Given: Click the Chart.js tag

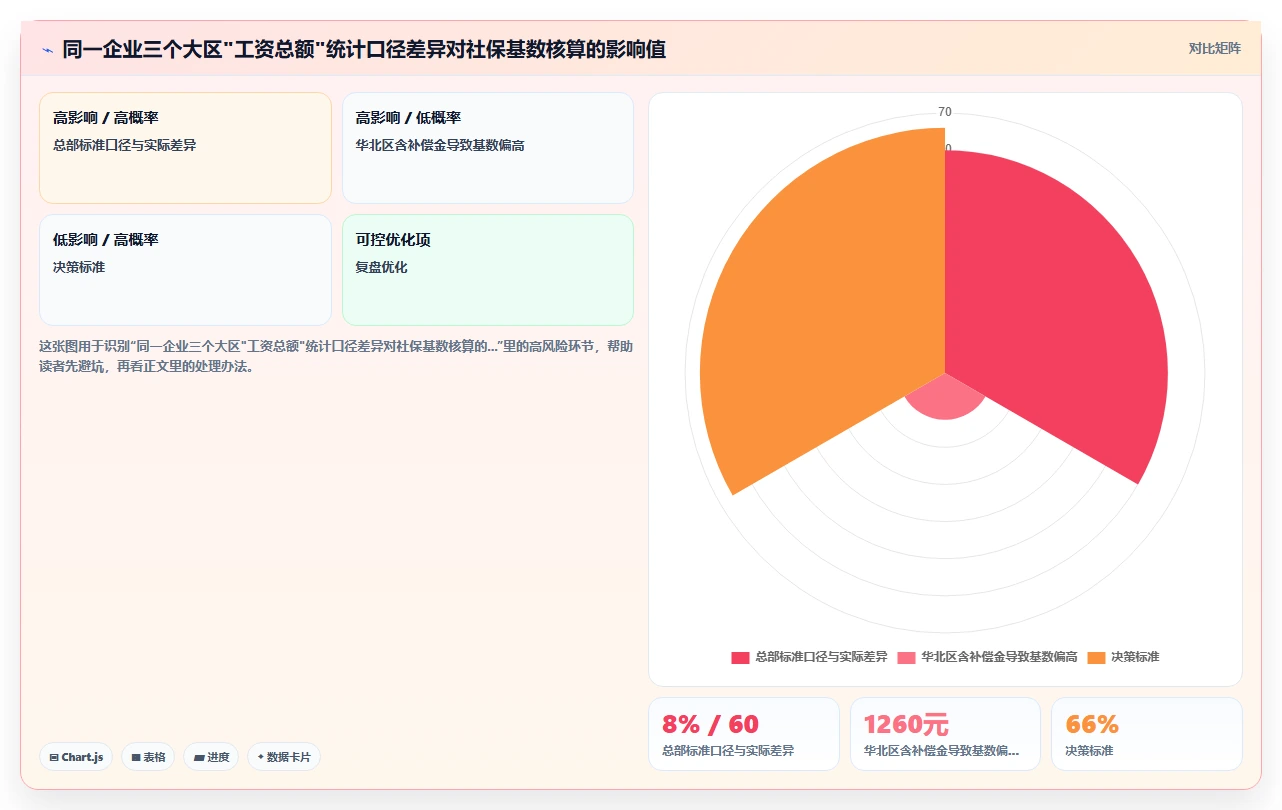Looking at the screenshot, I should point(76,757).
